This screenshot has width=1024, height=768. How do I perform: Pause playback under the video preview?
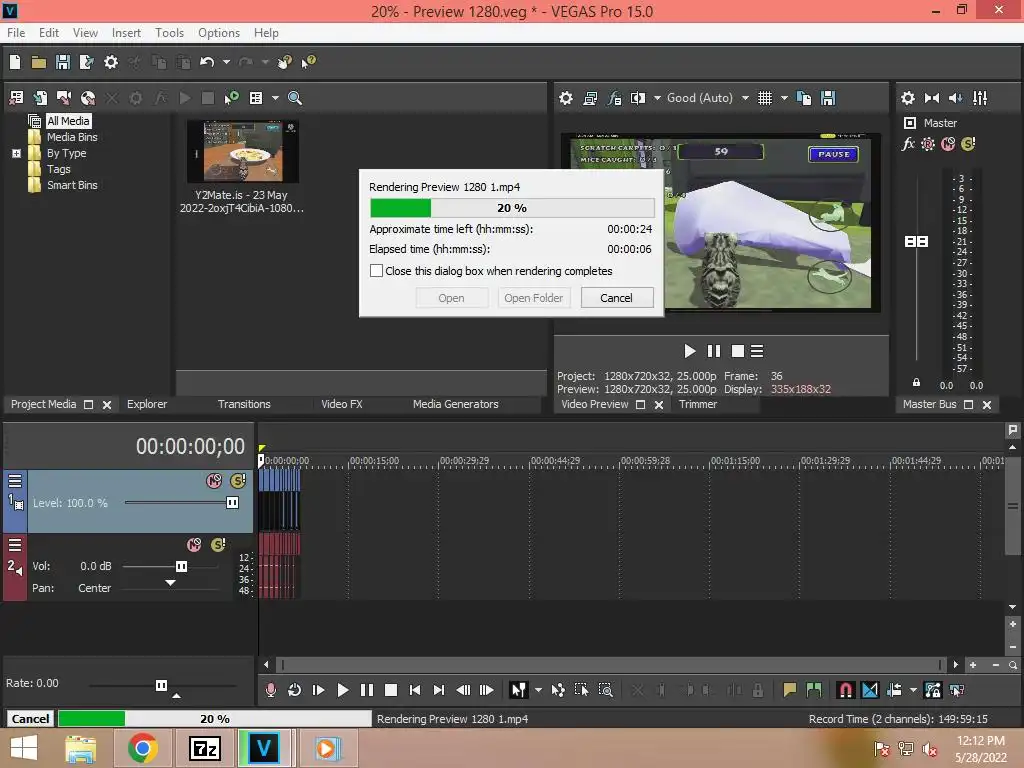pos(714,351)
